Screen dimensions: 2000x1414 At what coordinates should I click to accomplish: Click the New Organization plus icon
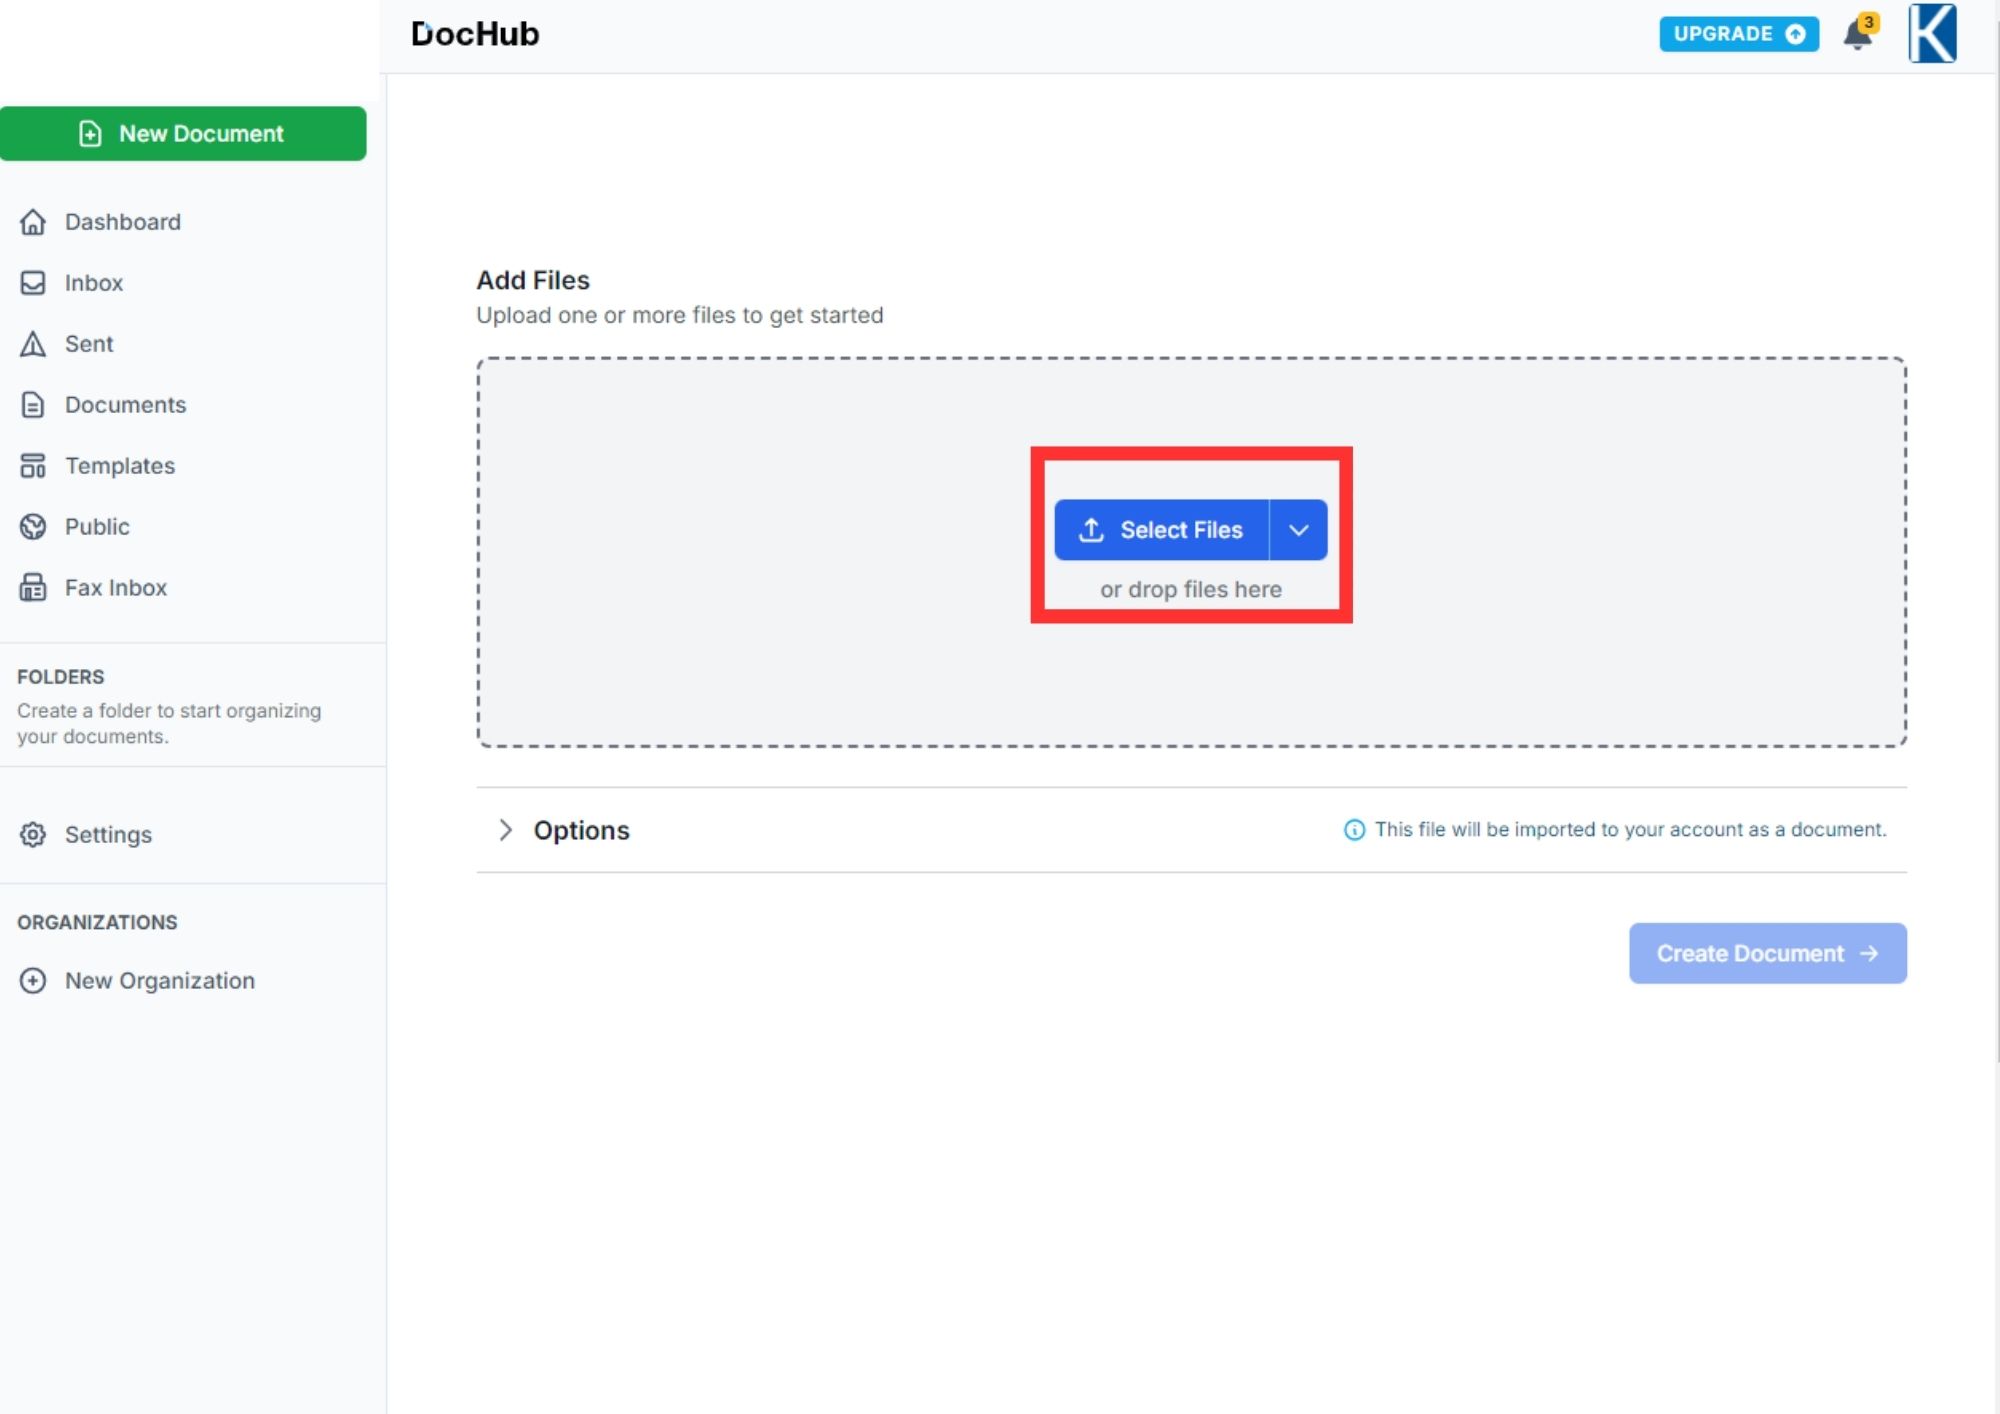coord(33,981)
